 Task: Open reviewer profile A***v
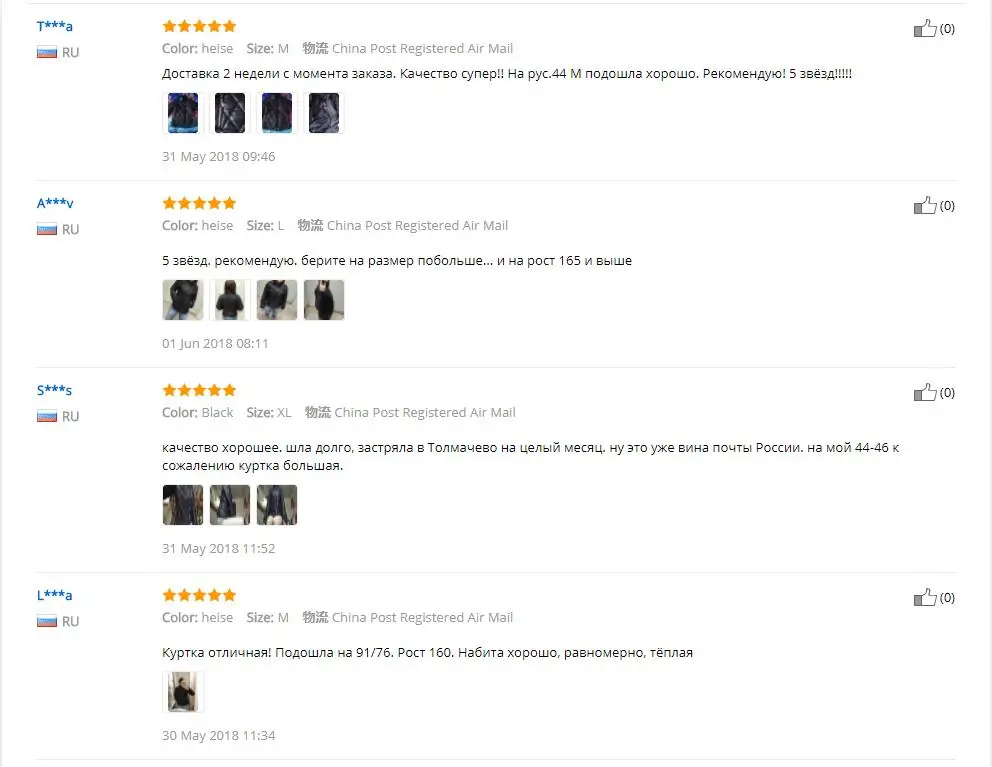tap(55, 203)
